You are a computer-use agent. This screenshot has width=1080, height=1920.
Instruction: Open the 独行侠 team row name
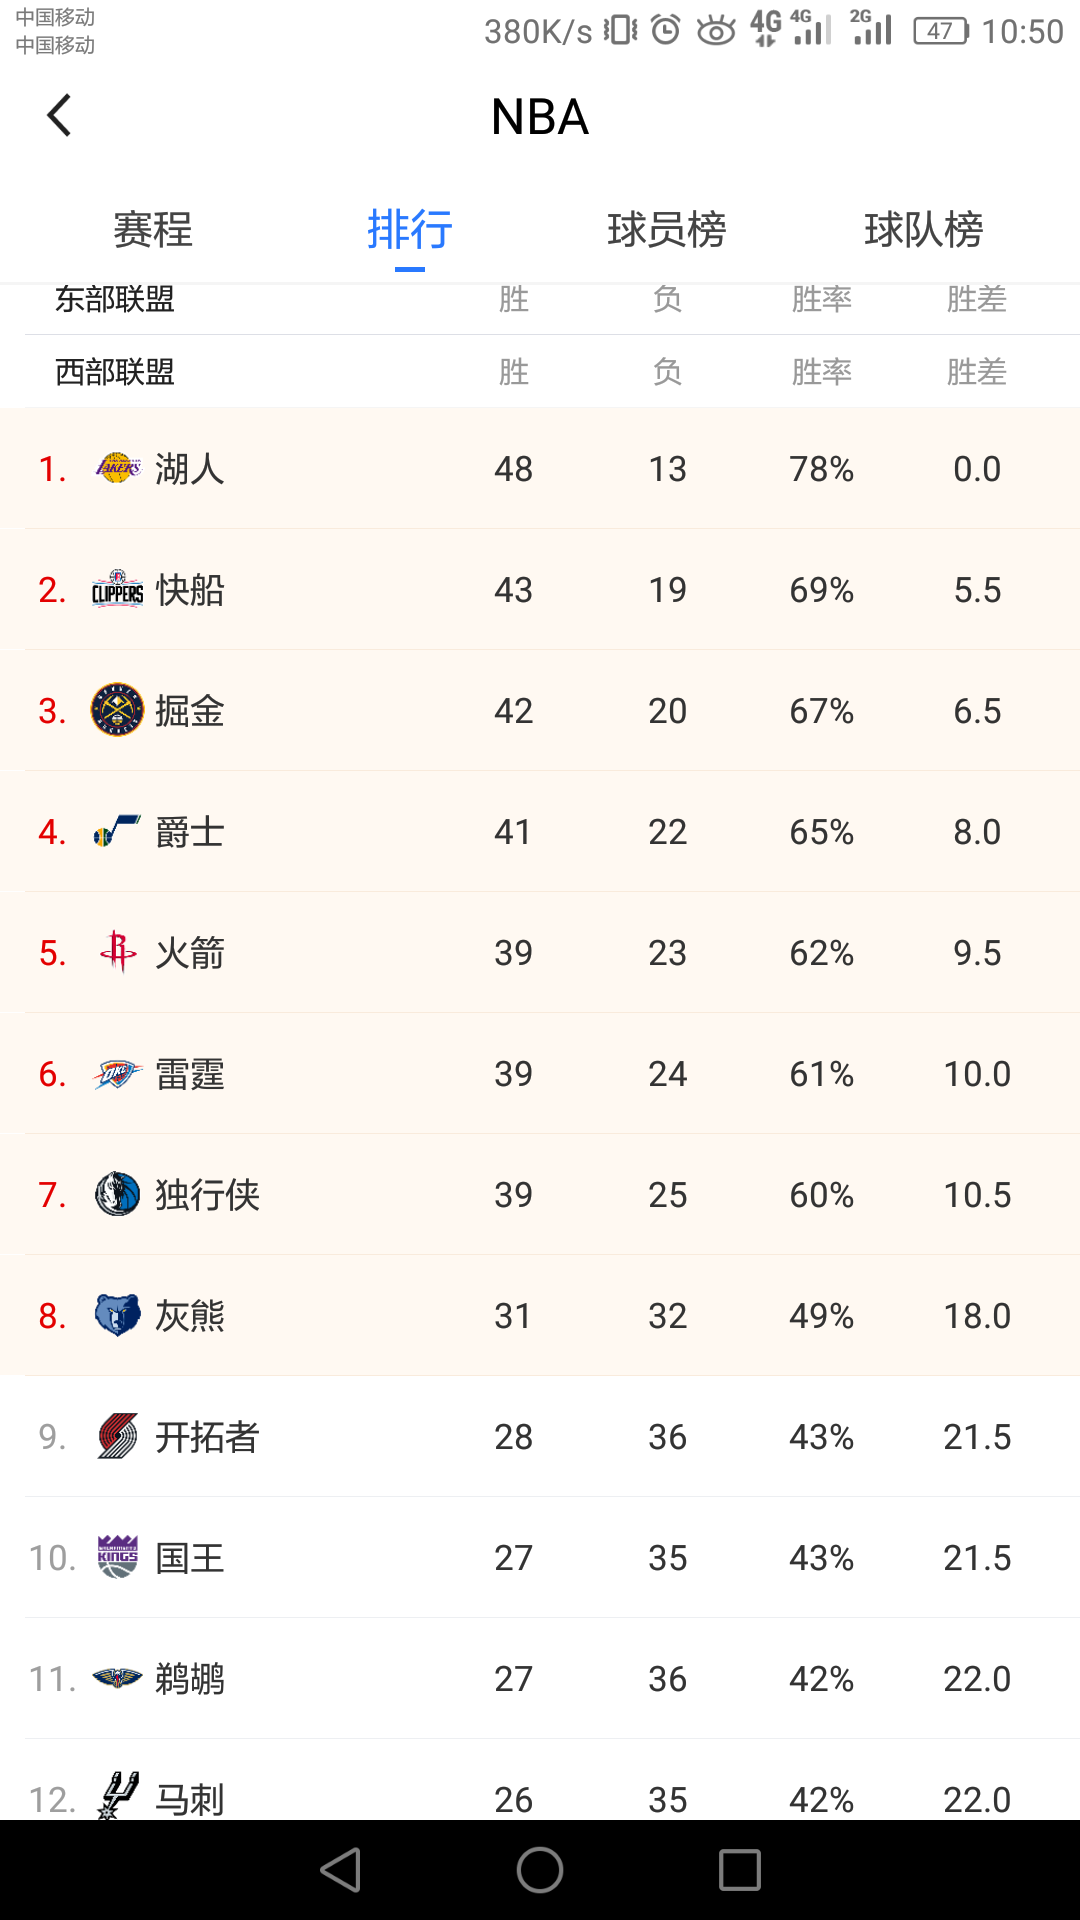click(208, 1195)
